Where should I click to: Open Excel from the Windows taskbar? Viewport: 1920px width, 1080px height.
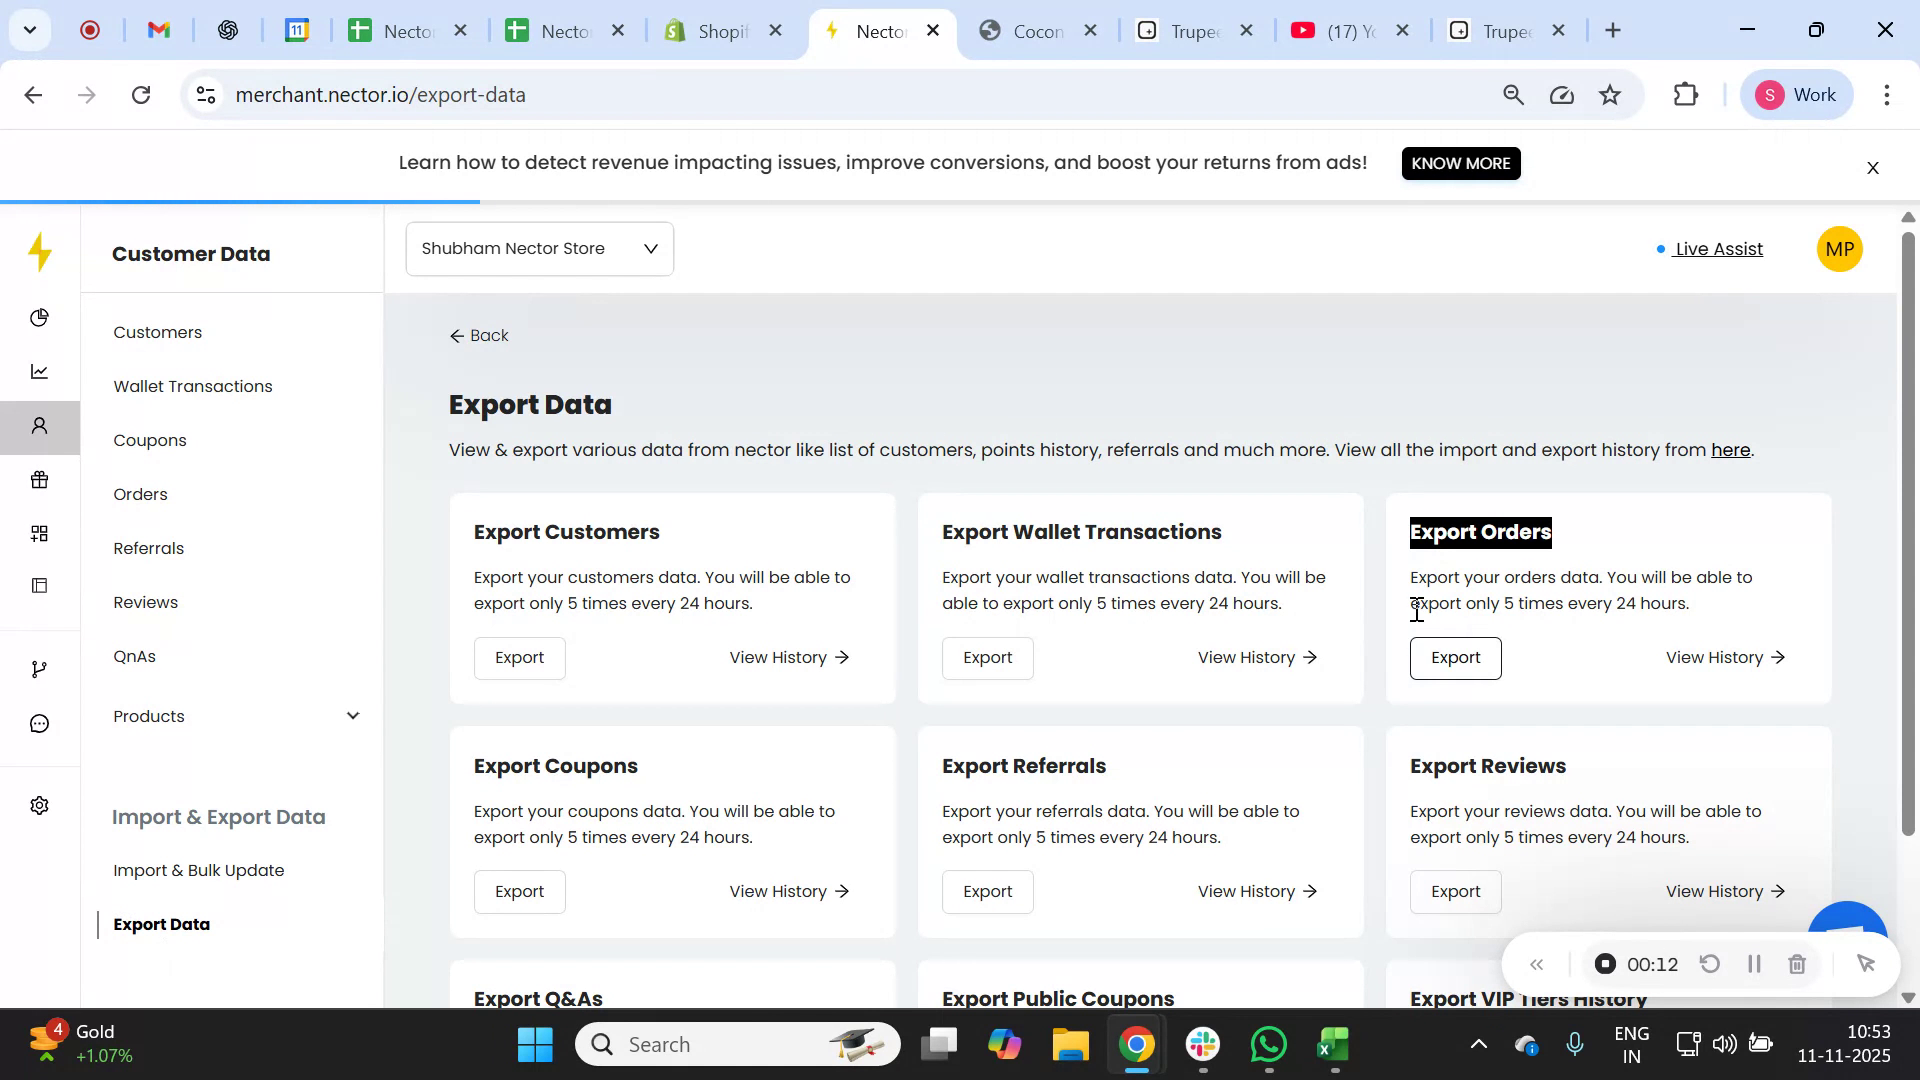(x=1333, y=1045)
